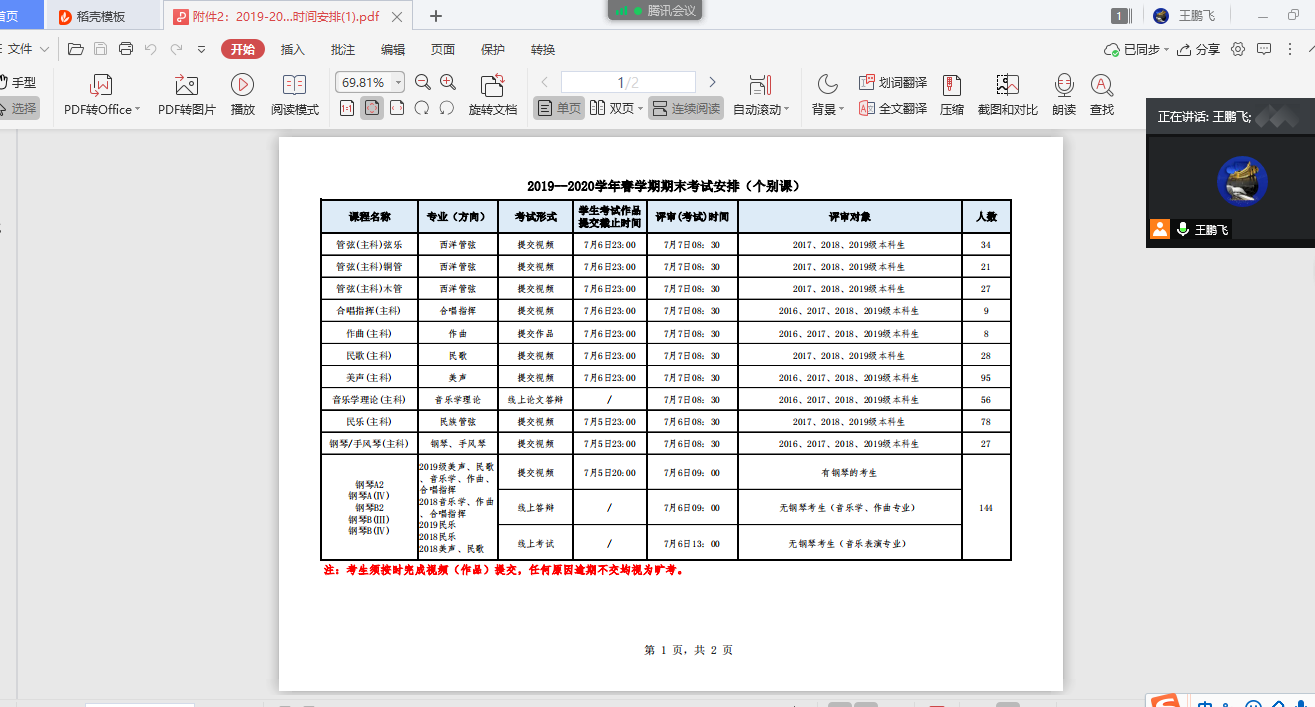This screenshot has width=1315, height=707.
Task: Open the zoom percentage dropdown
Action: tap(399, 83)
